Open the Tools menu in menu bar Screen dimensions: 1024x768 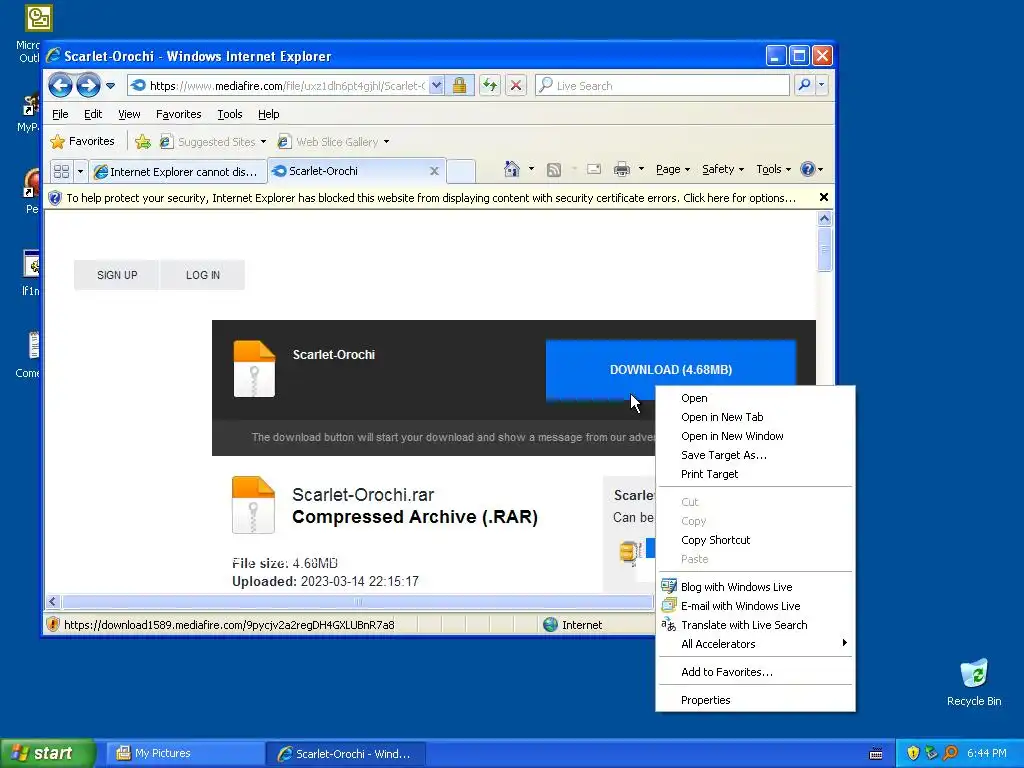click(x=230, y=114)
